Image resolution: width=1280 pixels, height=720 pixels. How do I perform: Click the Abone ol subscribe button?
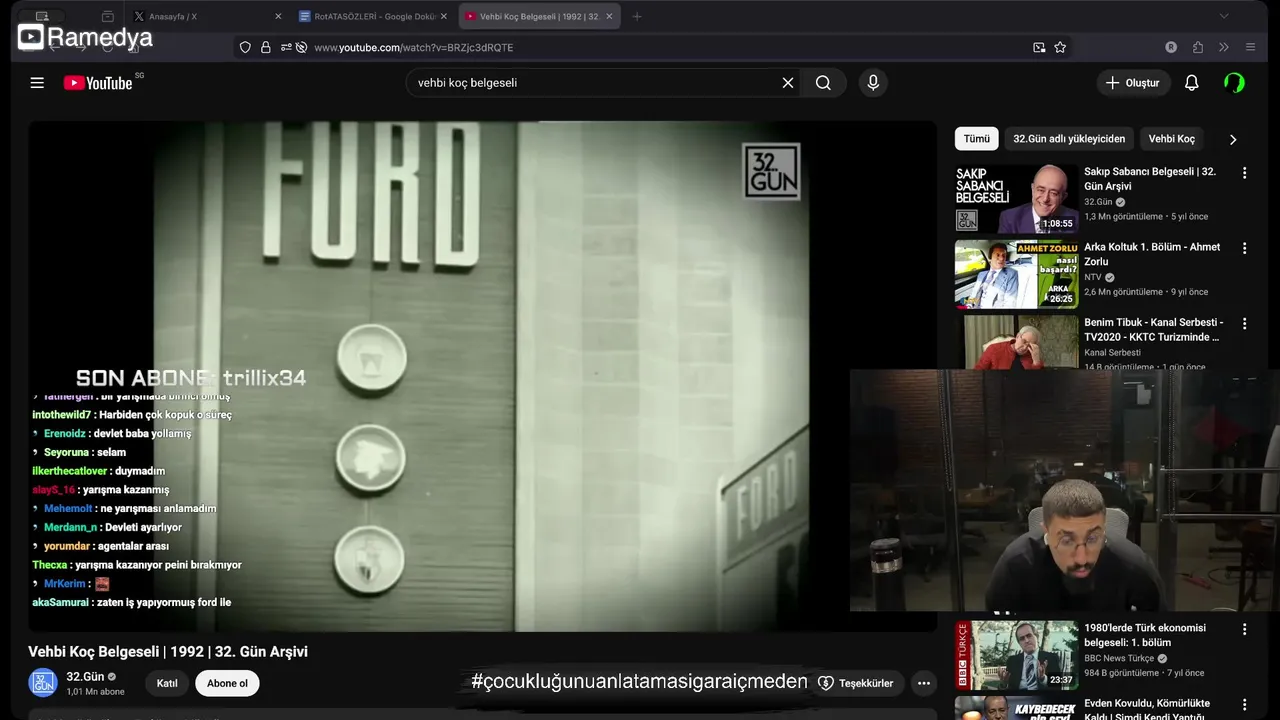pos(227,683)
